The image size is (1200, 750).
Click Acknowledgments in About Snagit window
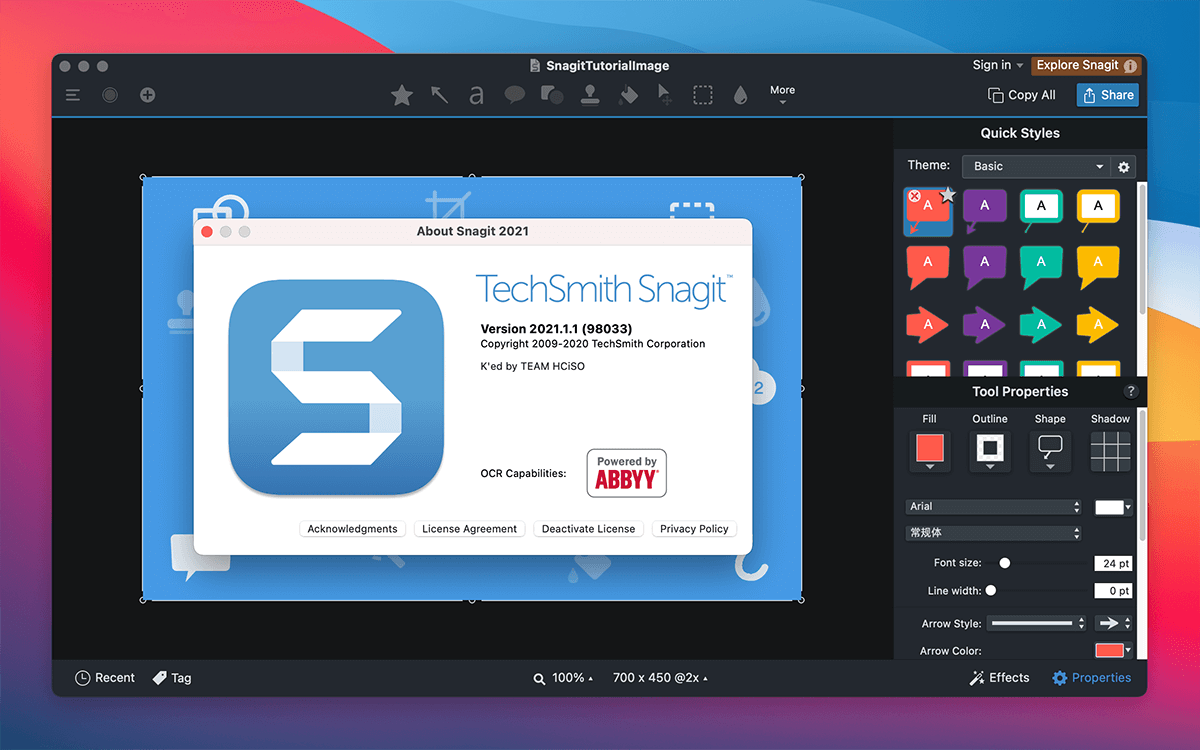click(x=352, y=529)
